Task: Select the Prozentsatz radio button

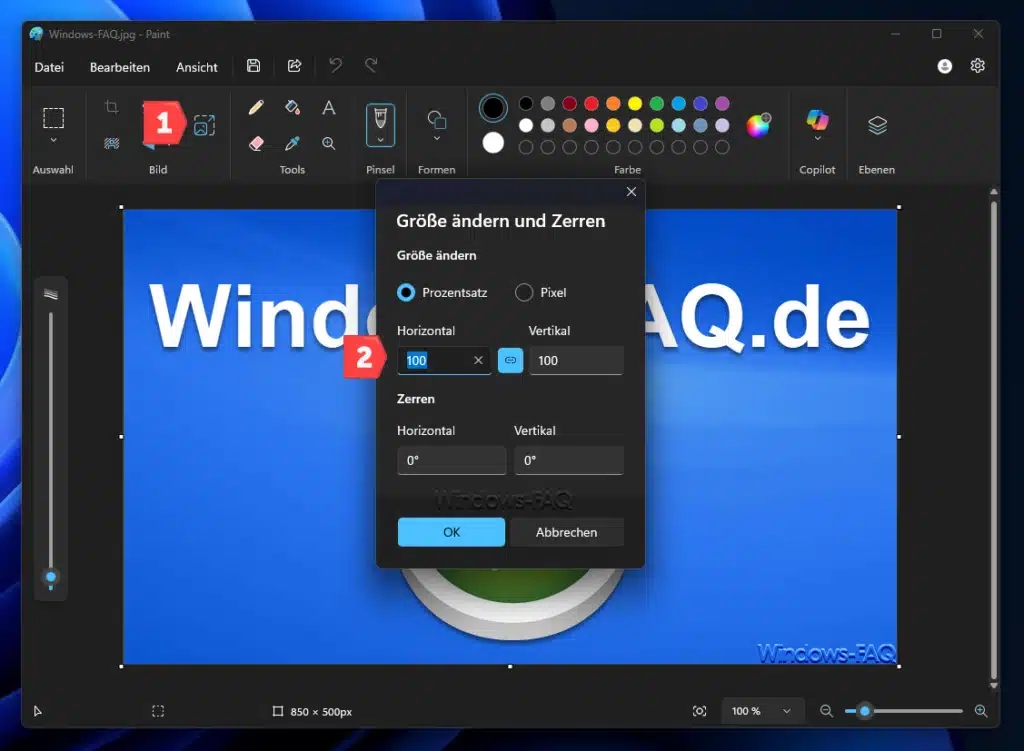Action: coord(406,293)
